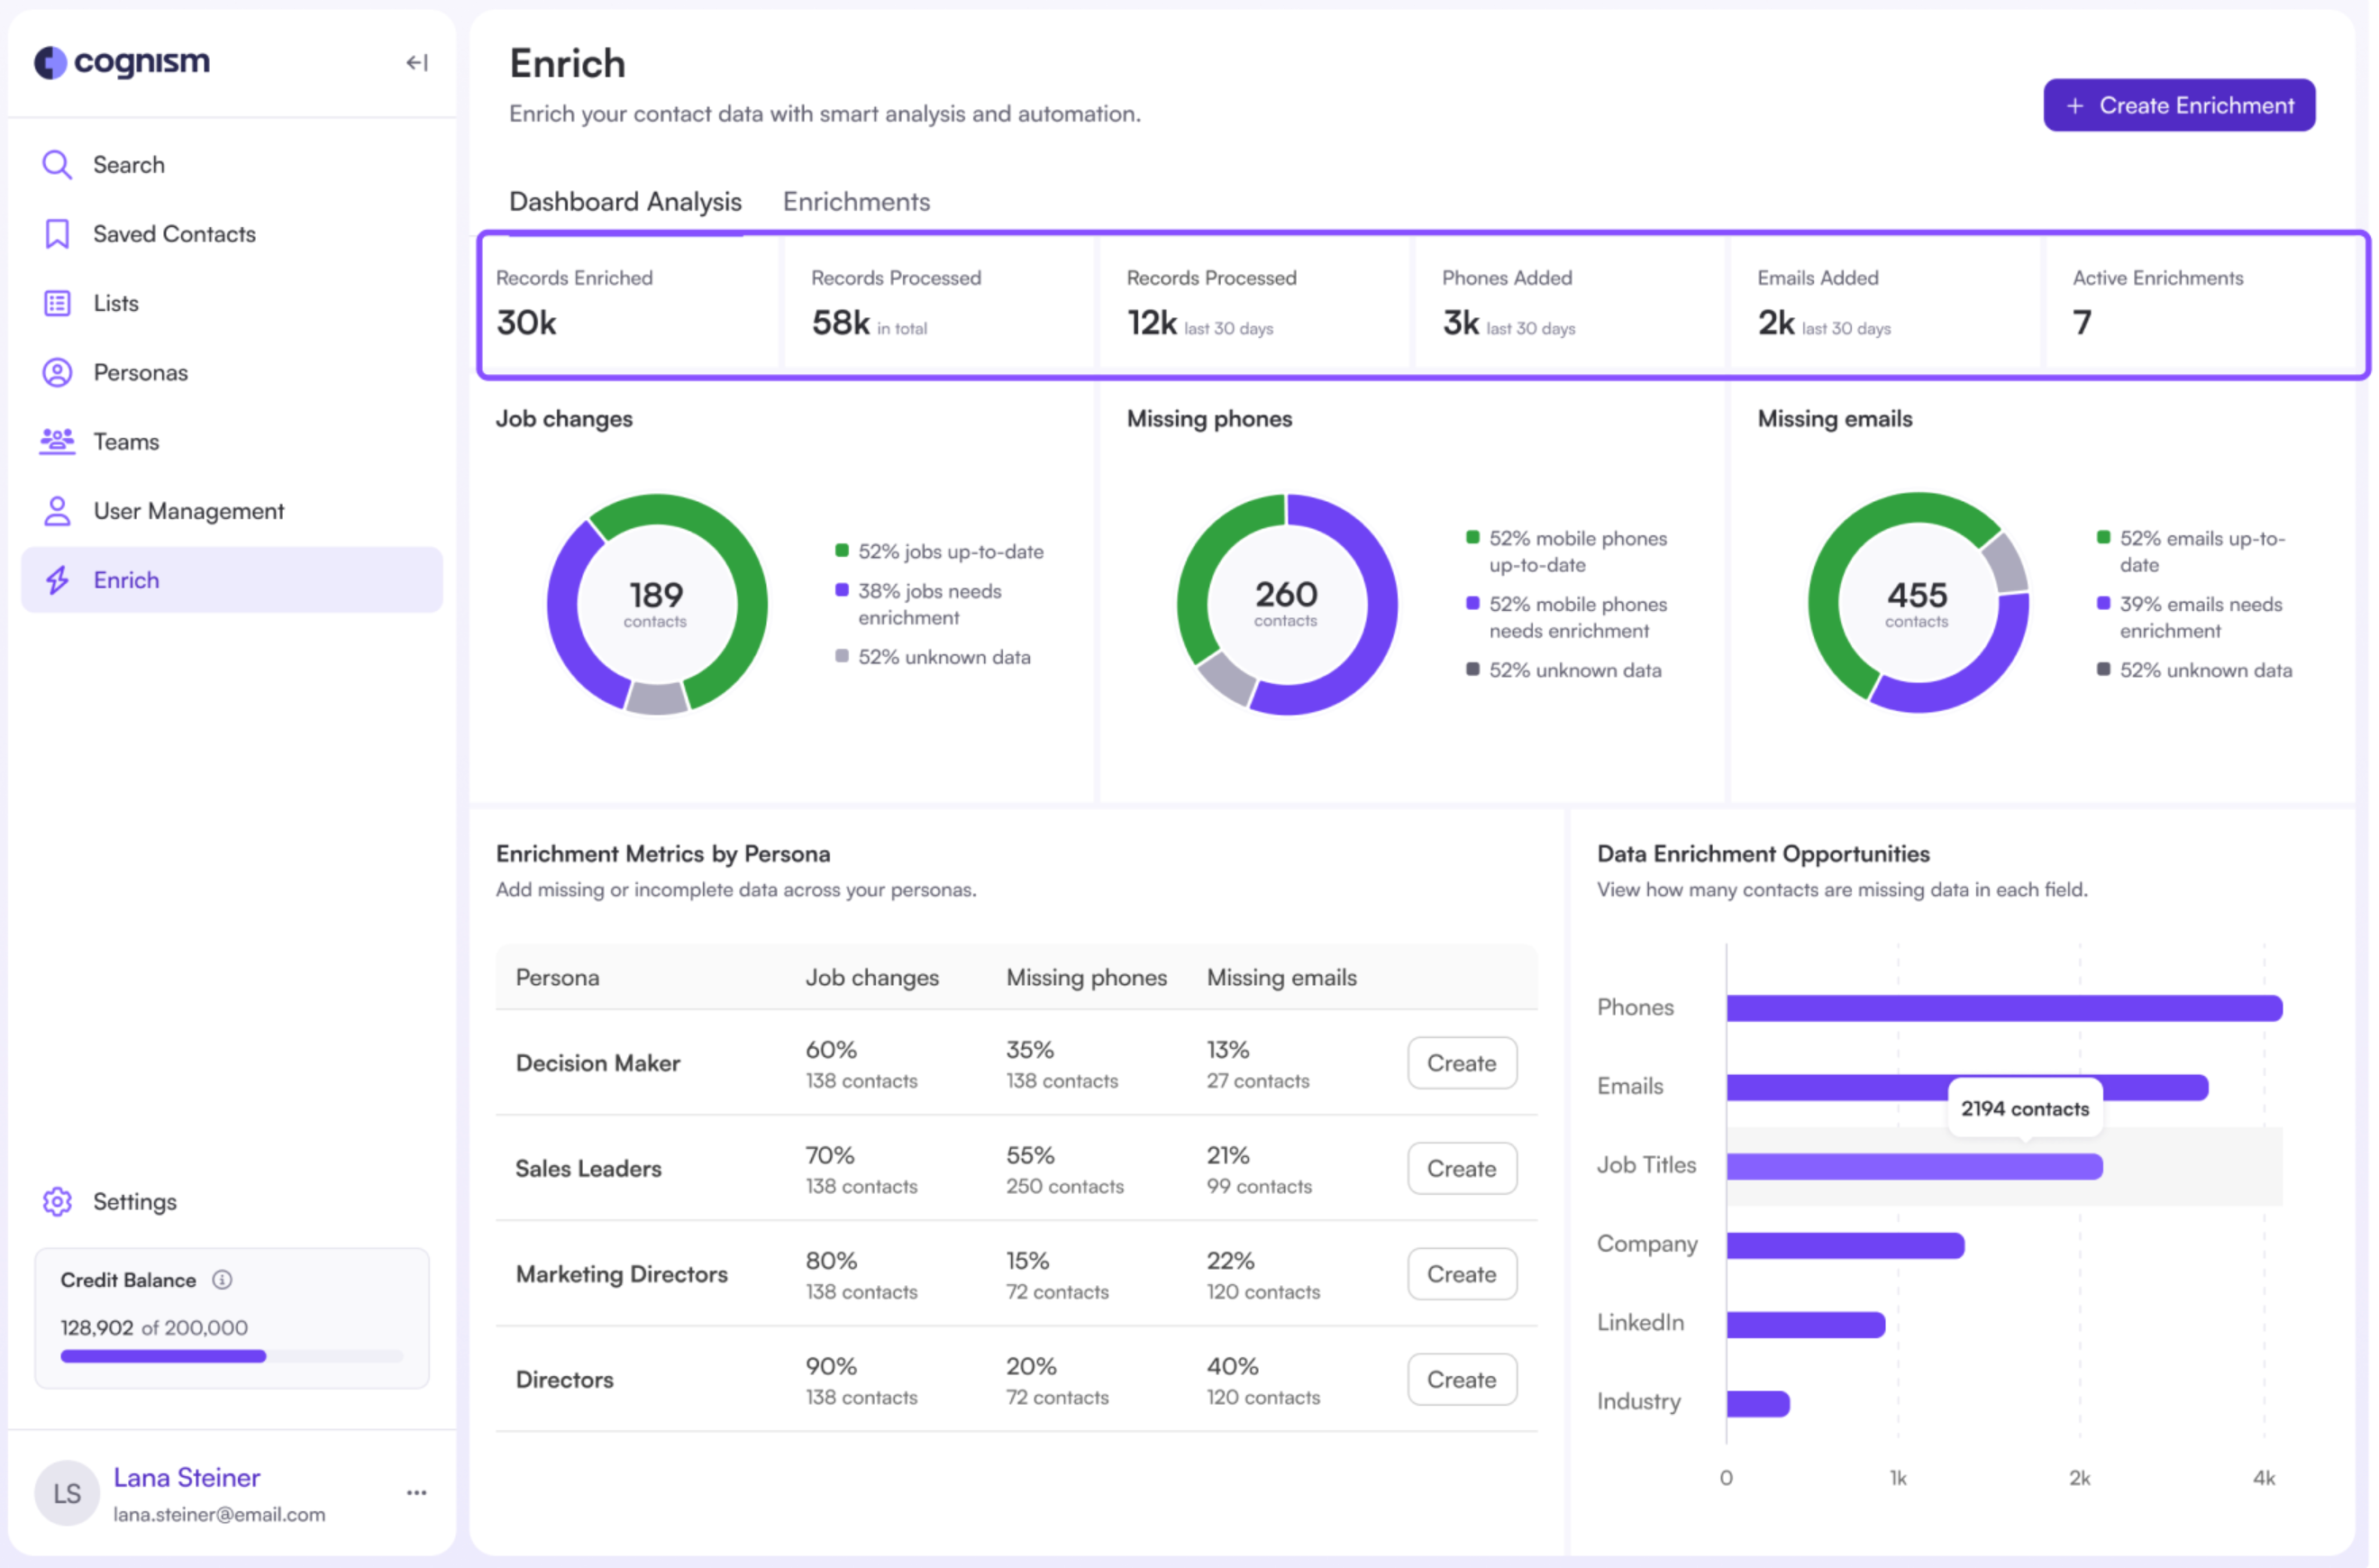Select the Job Titles bar in opportunities chart
The width and height of the screenshot is (2379, 1568).
coord(1915,1165)
